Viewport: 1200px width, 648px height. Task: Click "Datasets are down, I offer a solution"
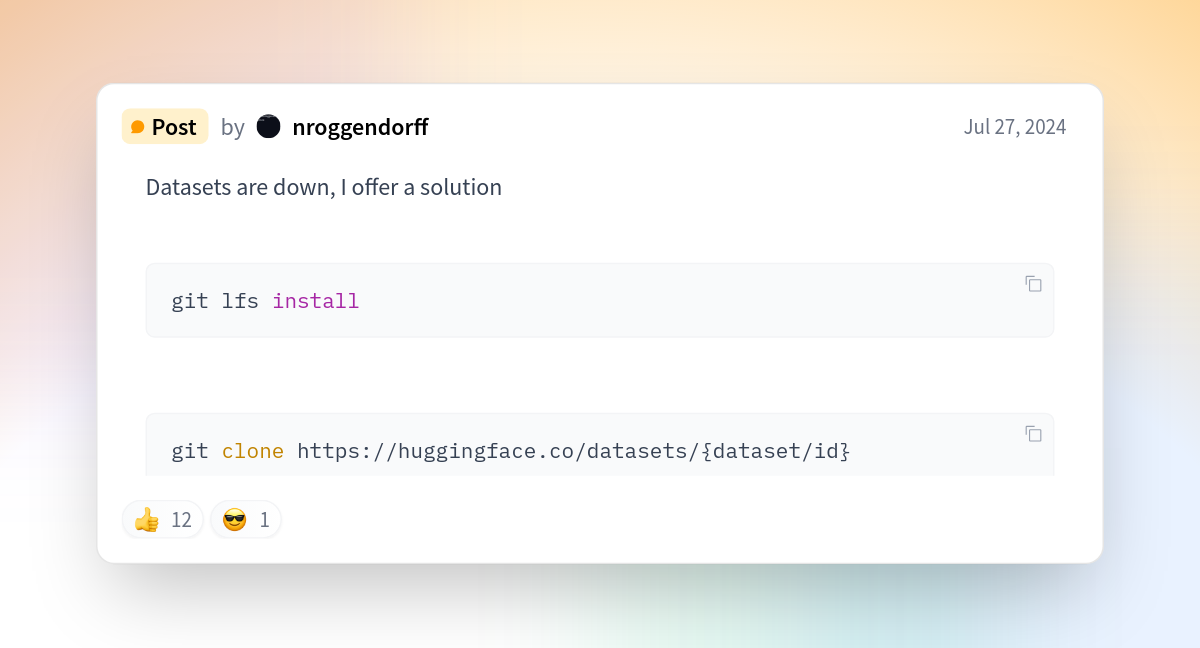[x=324, y=187]
